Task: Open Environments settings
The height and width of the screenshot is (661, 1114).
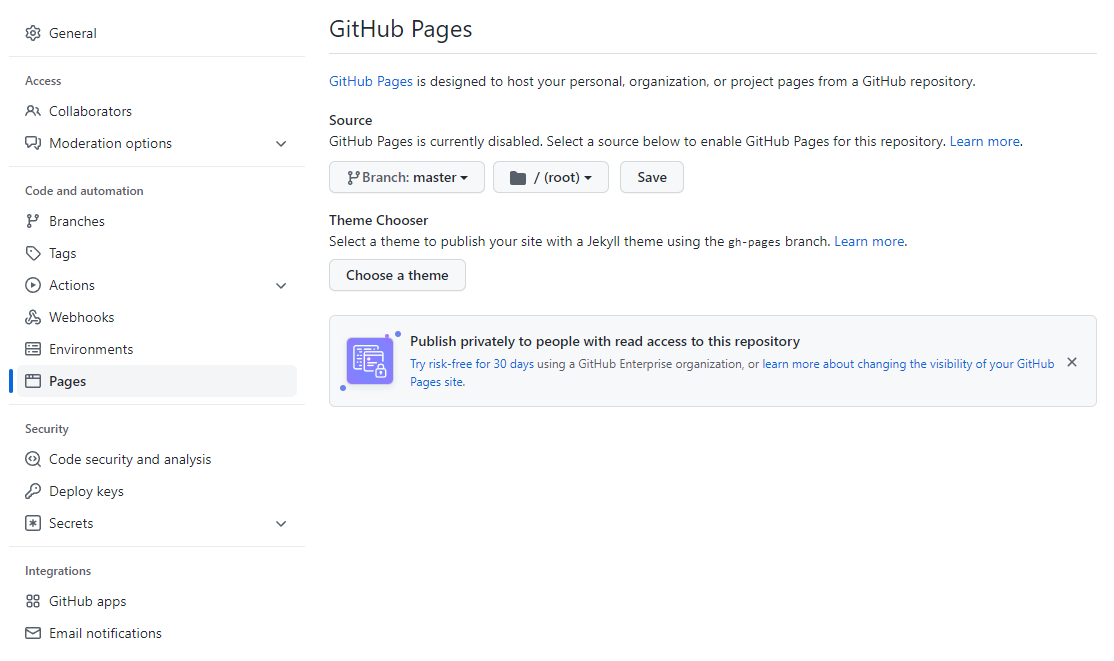Action: 157,349
